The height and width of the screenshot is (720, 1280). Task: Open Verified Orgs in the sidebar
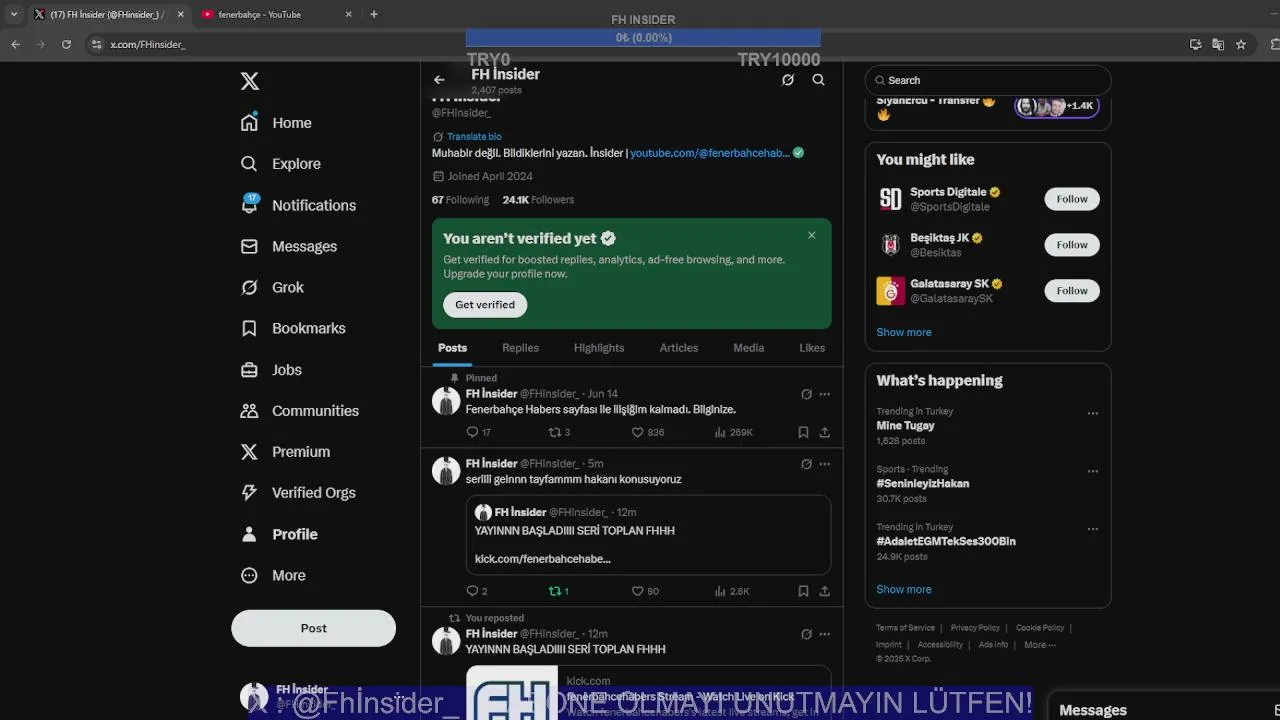(298, 493)
